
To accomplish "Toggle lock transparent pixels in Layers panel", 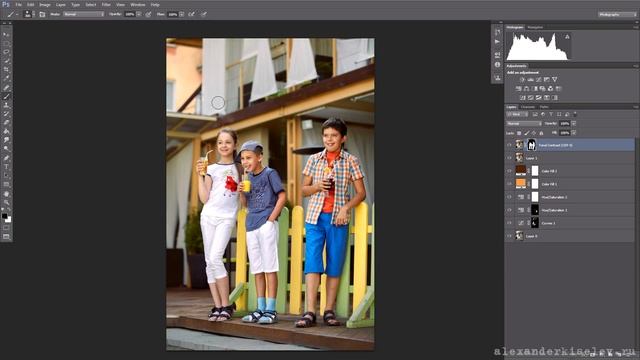I will [x=519, y=133].
